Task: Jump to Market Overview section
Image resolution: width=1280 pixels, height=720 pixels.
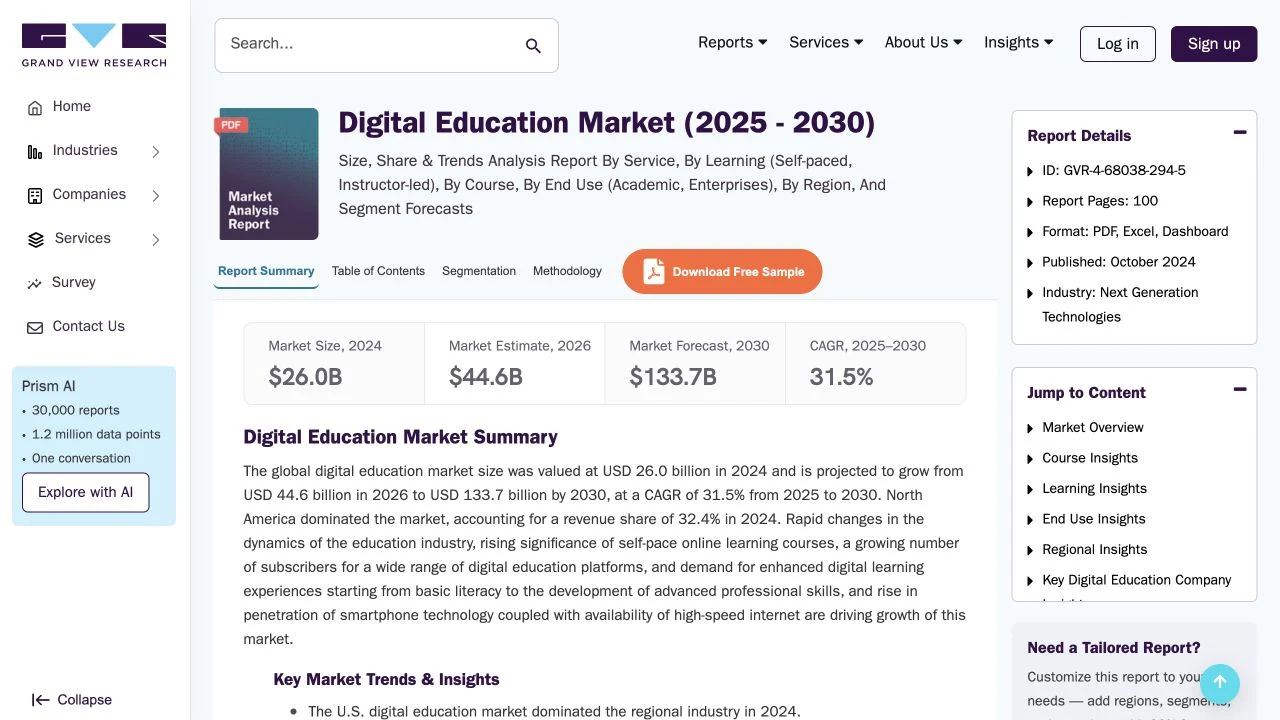Action: (x=1093, y=428)
